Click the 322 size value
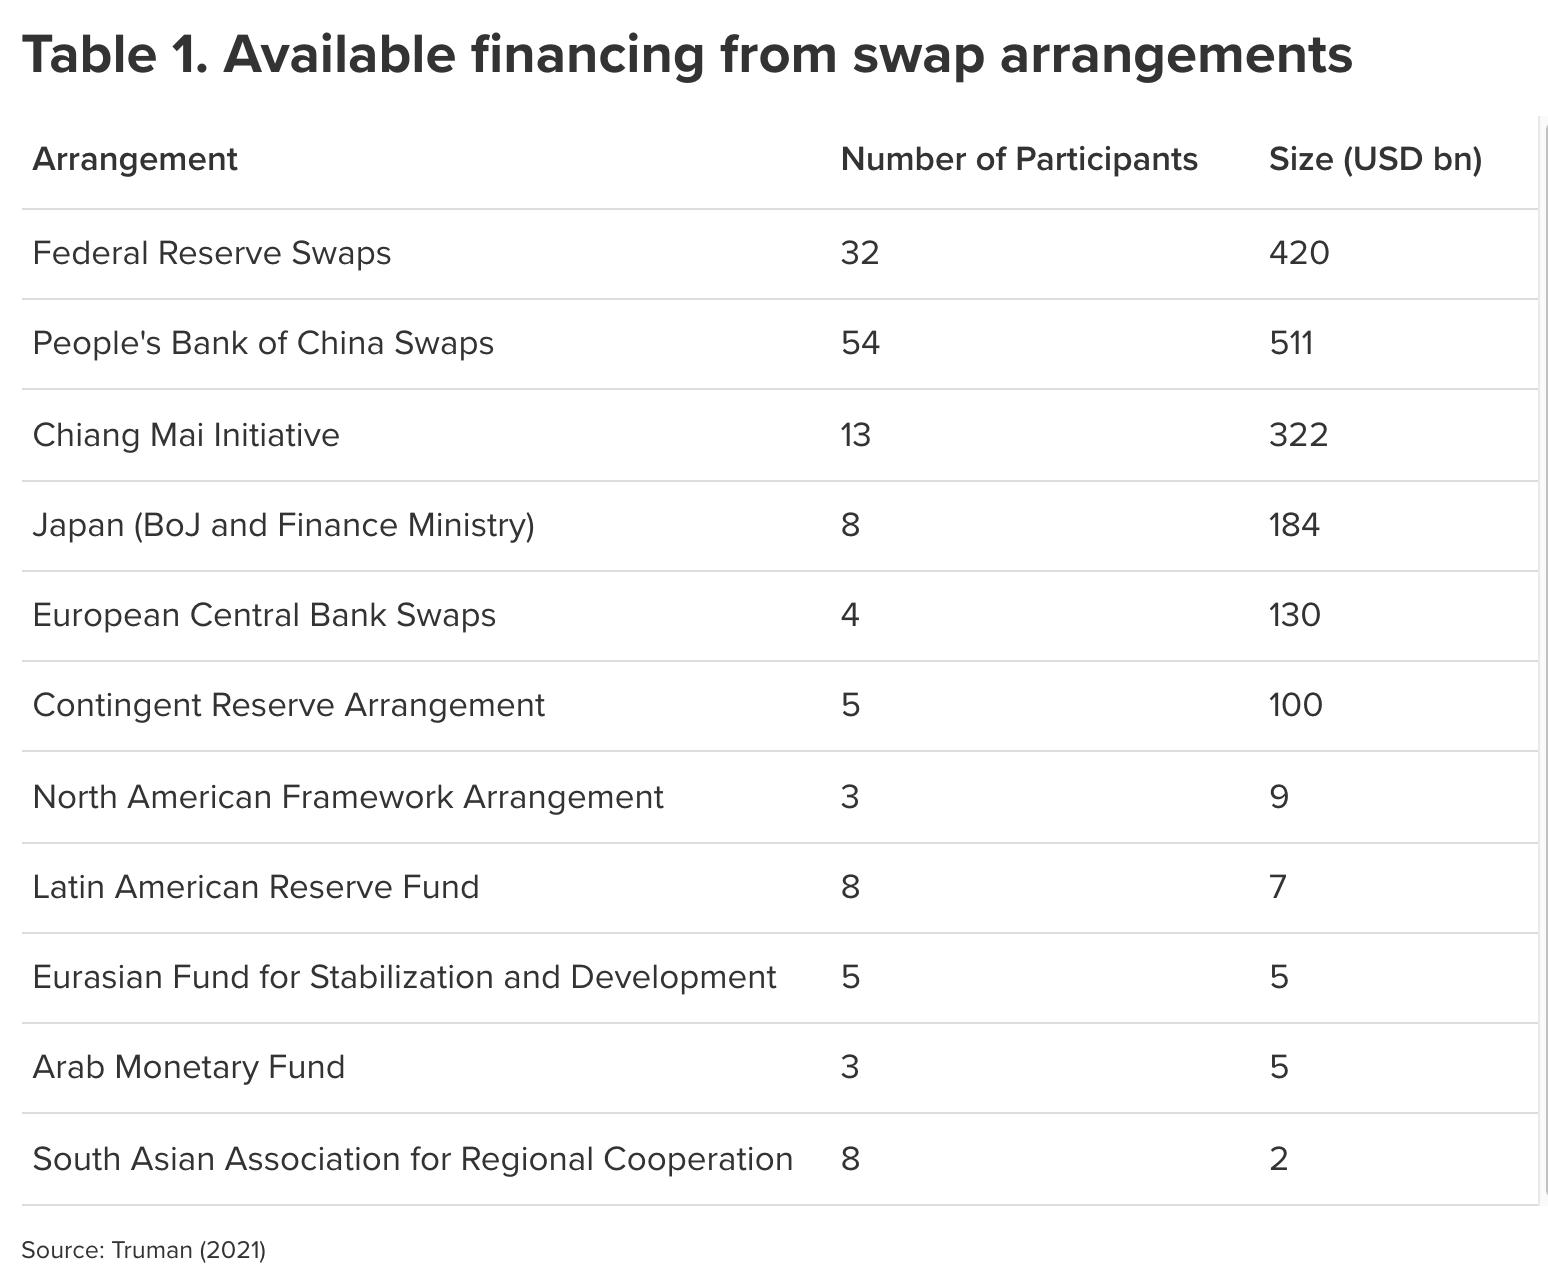1548x1286 pixels. click(1298, 435)
